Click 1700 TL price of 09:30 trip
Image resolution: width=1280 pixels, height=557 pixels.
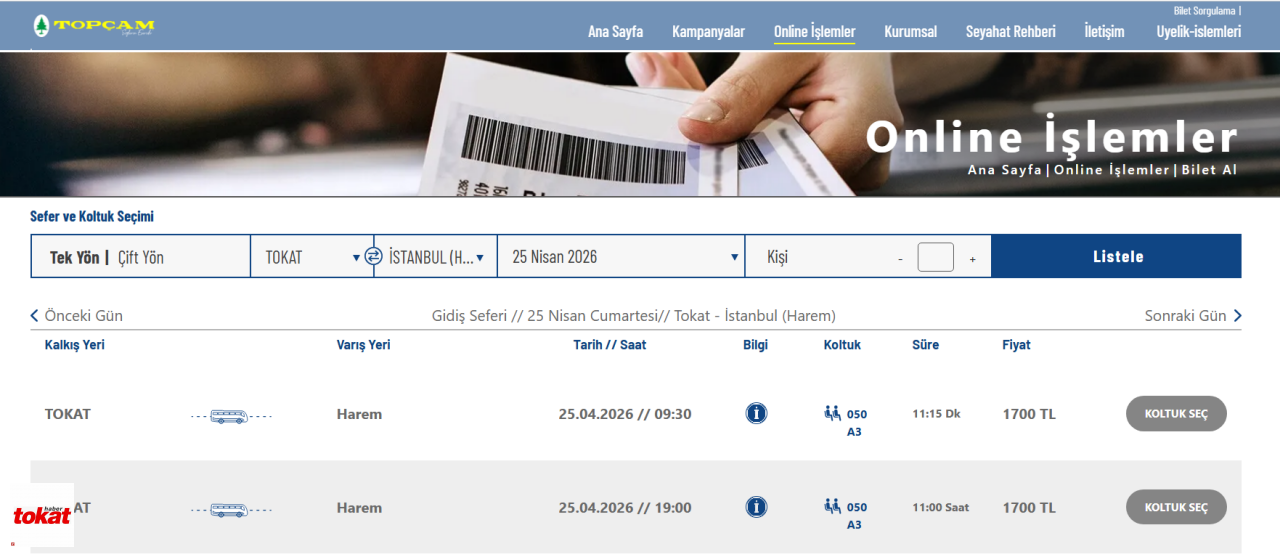click(x=1029, y=414)
